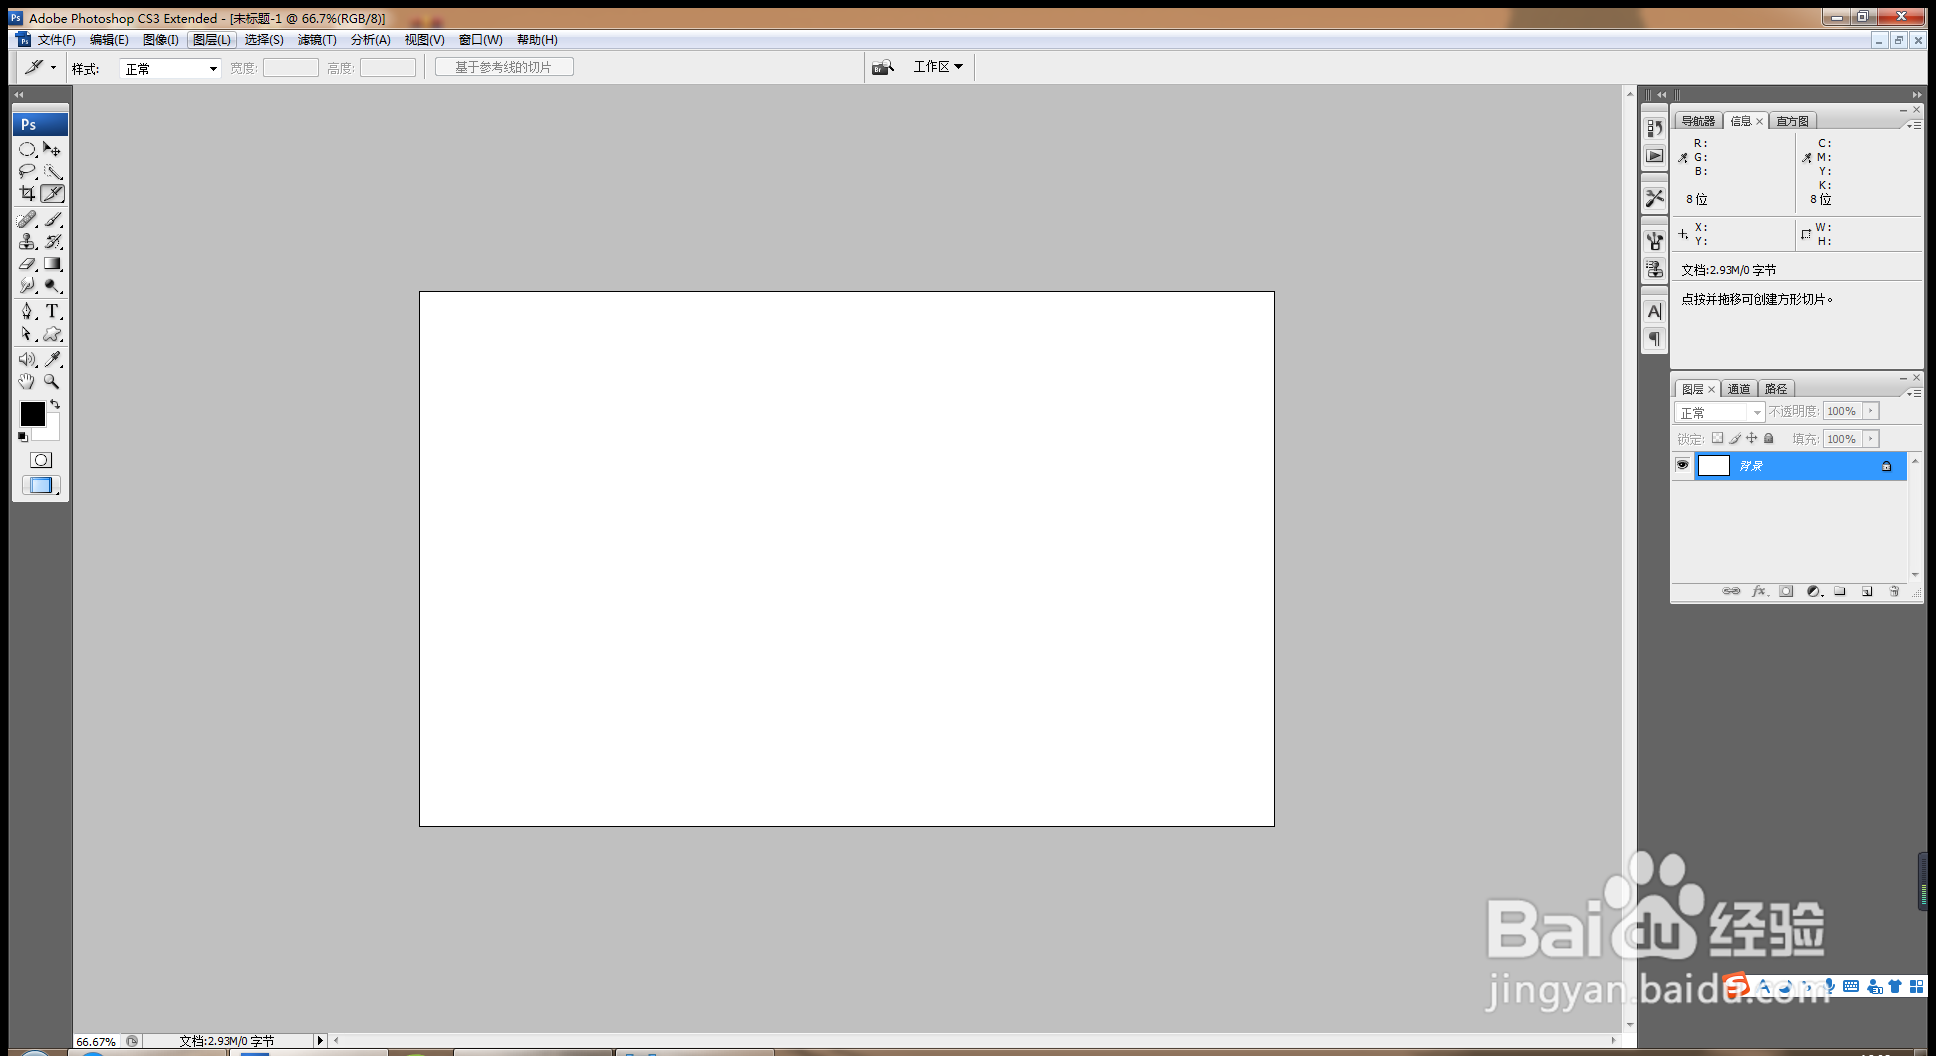Image resolution: width=1936 pixels, height=1056 pixels.
Task: Select the Hand tool
Action: pos(27,381)
